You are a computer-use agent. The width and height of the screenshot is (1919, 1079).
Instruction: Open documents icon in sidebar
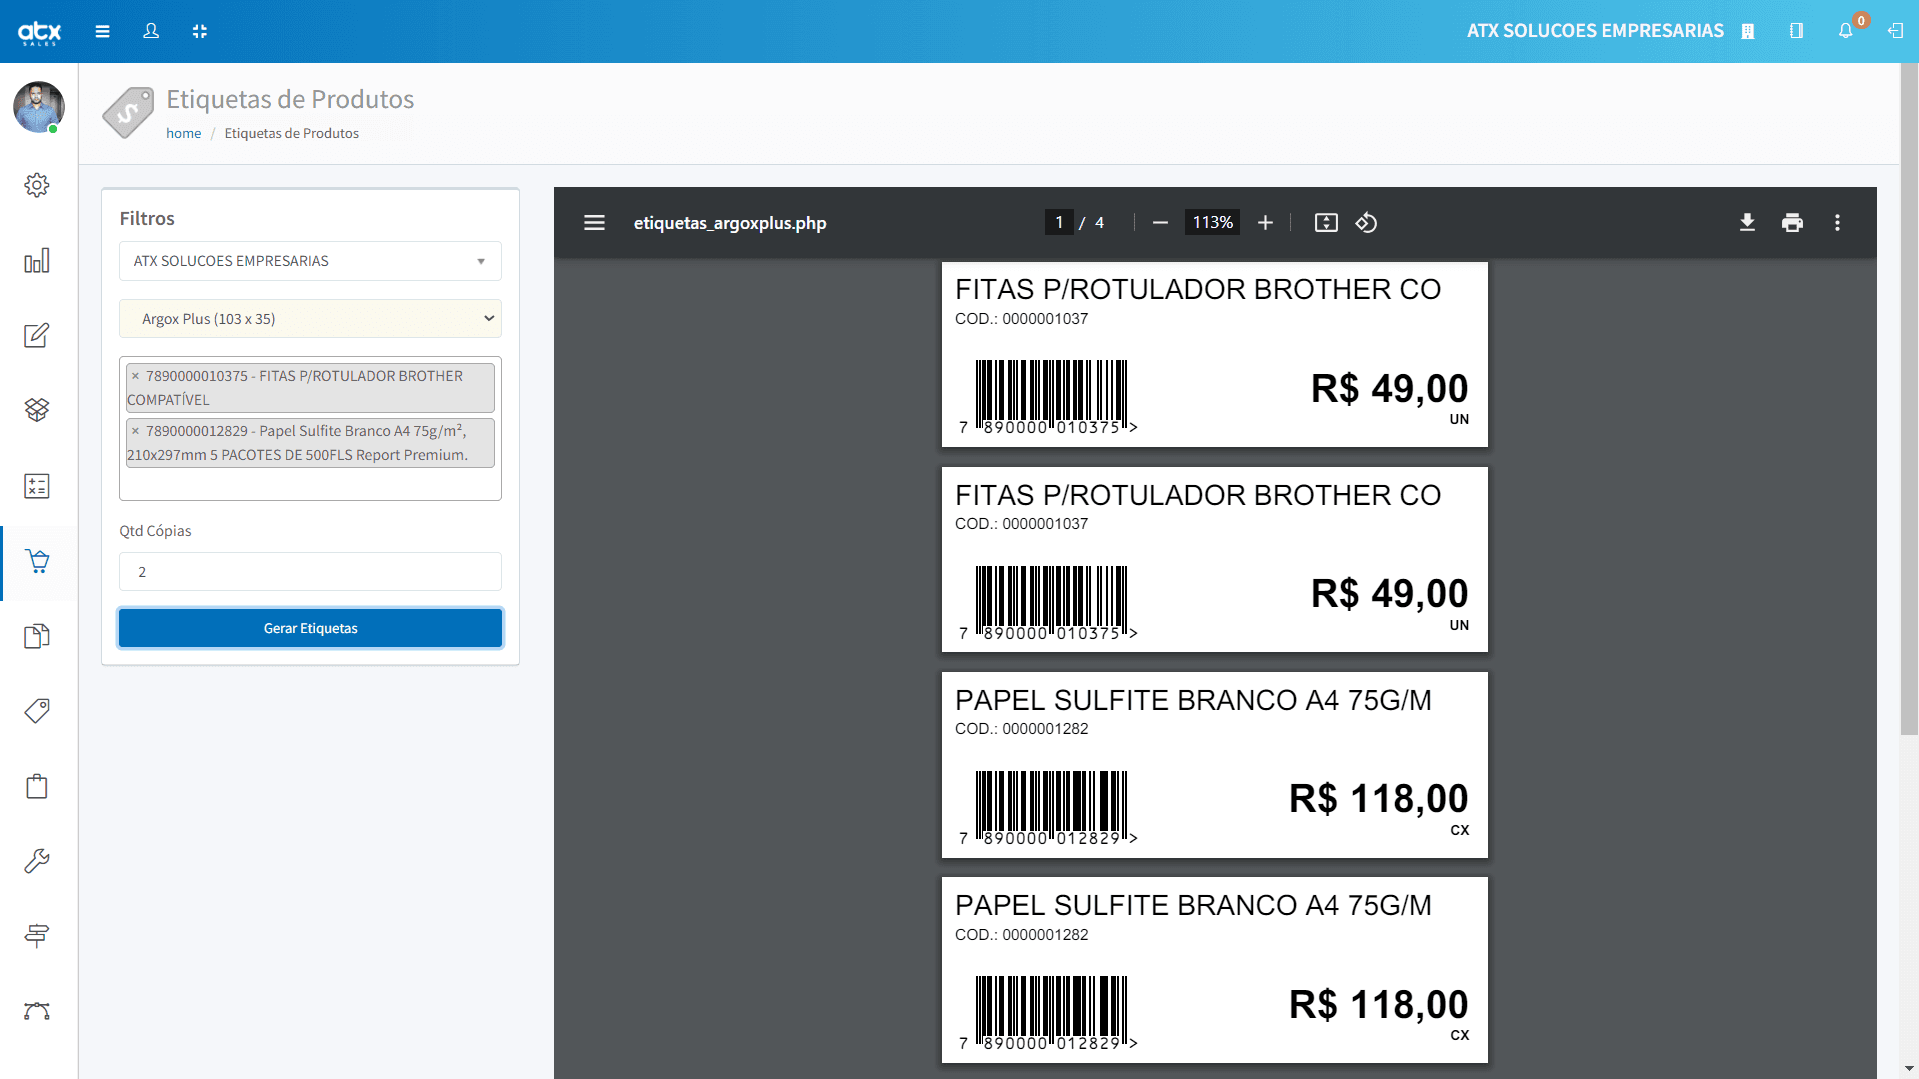coord(37,636)
